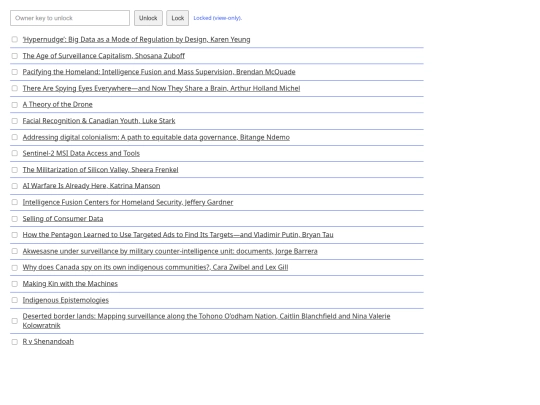Open Facial Recognition & Canadian Youth link
540x405 pixels.
[99, 121]
